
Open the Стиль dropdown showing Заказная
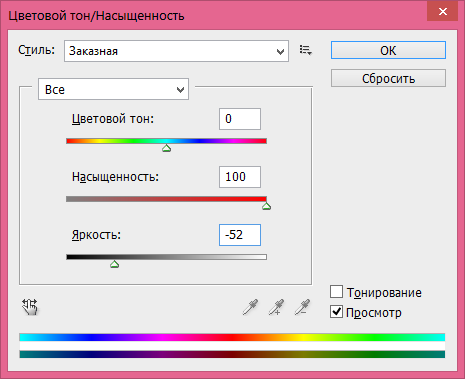(x=176, y=51)
